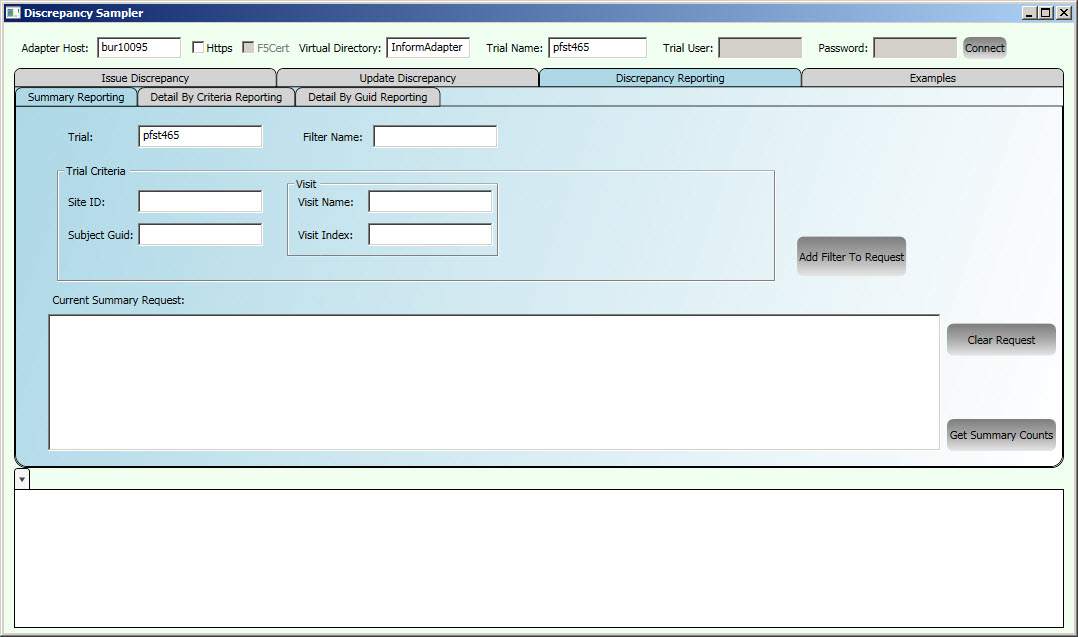
Task: Expand the dropdown arrow above the output panel
Action: pos(22,479)
